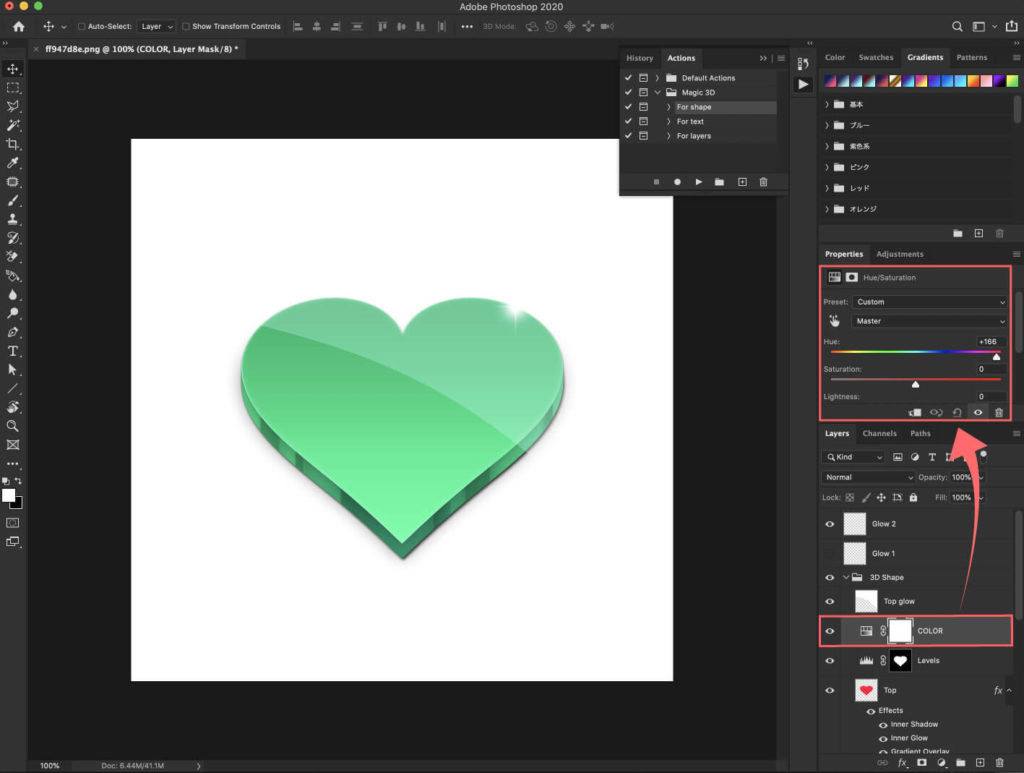The width and height of the screenshot is (1024, 773).
Task: Switch to the Paths tab
Action: pos(920,434)
